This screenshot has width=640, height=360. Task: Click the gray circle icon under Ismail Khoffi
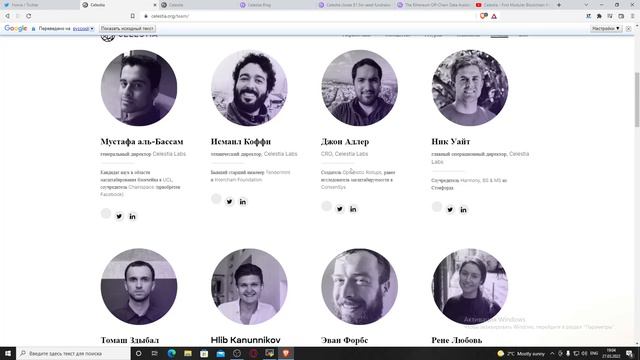pos(216,199)
